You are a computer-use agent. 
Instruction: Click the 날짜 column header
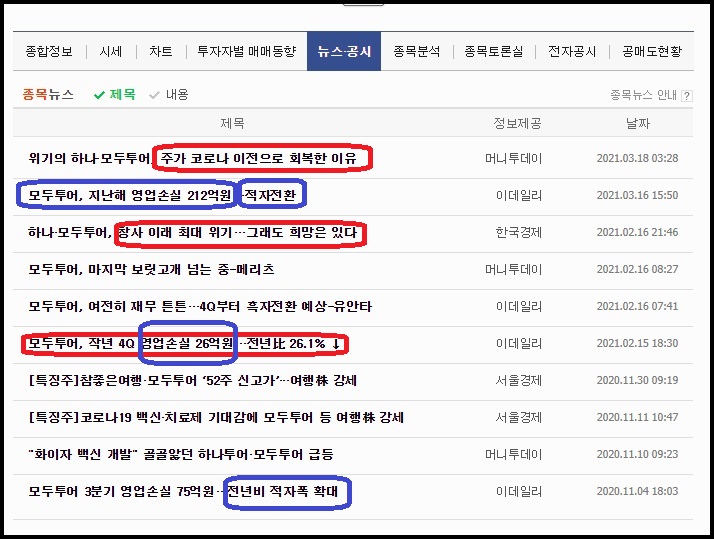(638, 123)
